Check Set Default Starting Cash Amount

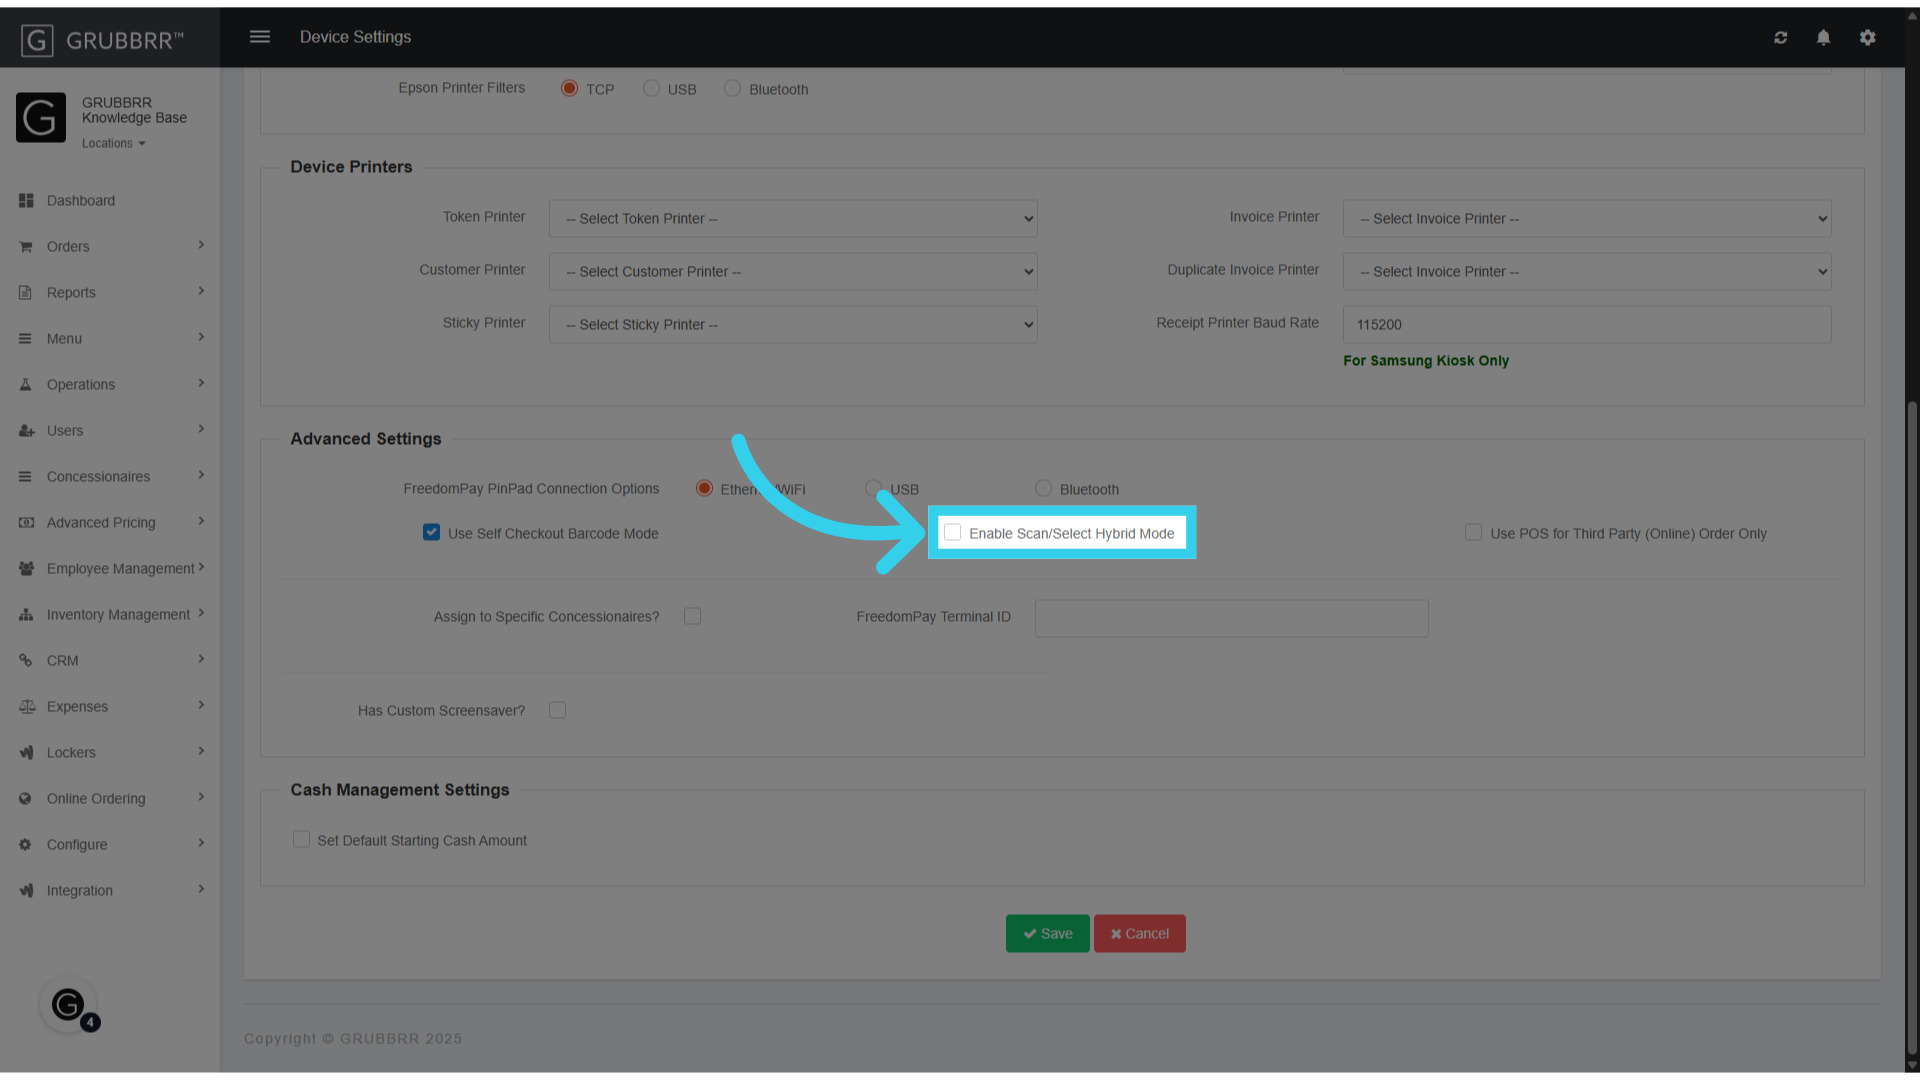pos(301,839)
